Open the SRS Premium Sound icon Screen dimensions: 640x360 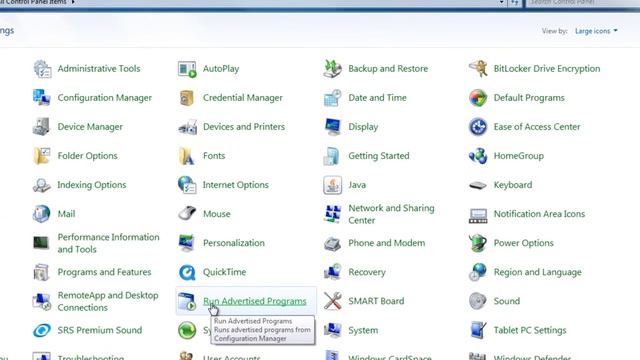(42, 330)
